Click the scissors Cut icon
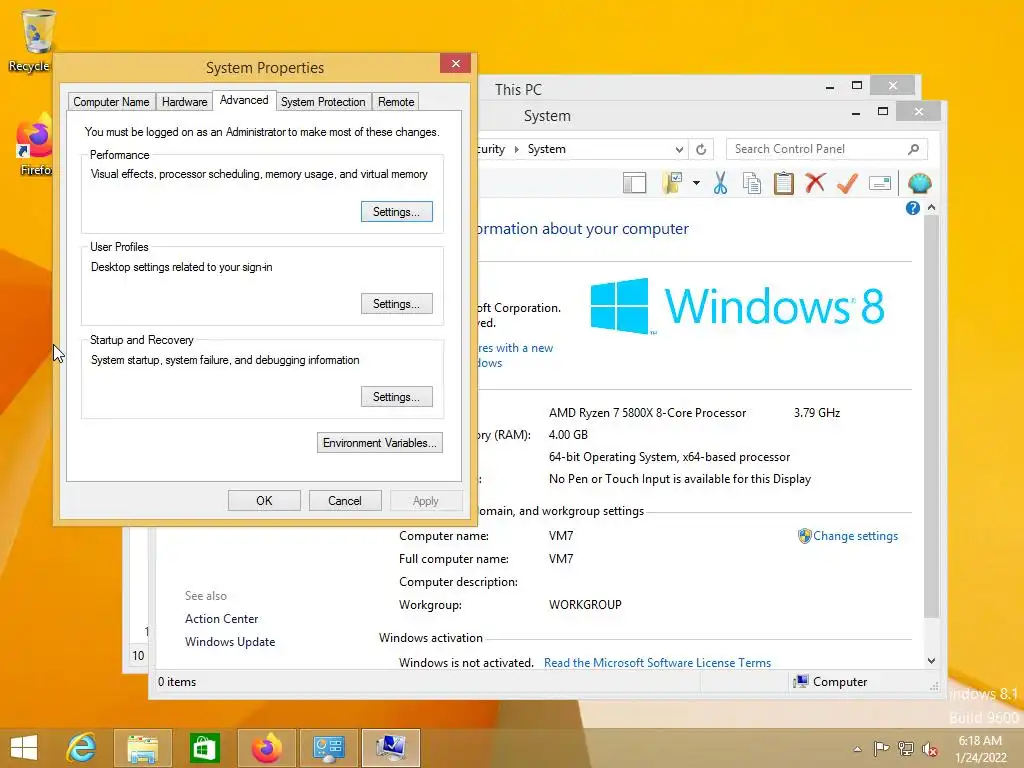This screenshot has height=768, width=1024. [720, 184]
